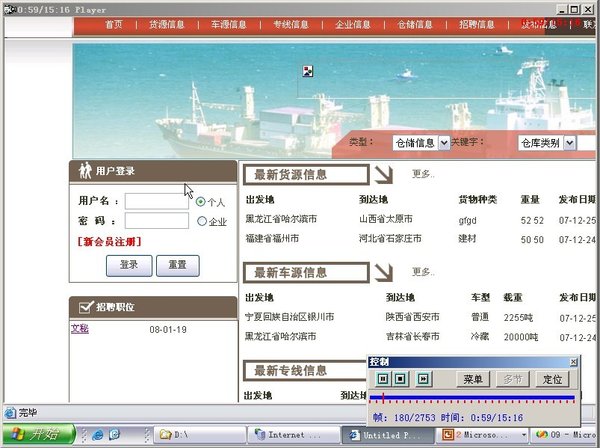The image size is (600, 448).
Task: Click 福建省福州市 departure cell
Action: point(272,238)
